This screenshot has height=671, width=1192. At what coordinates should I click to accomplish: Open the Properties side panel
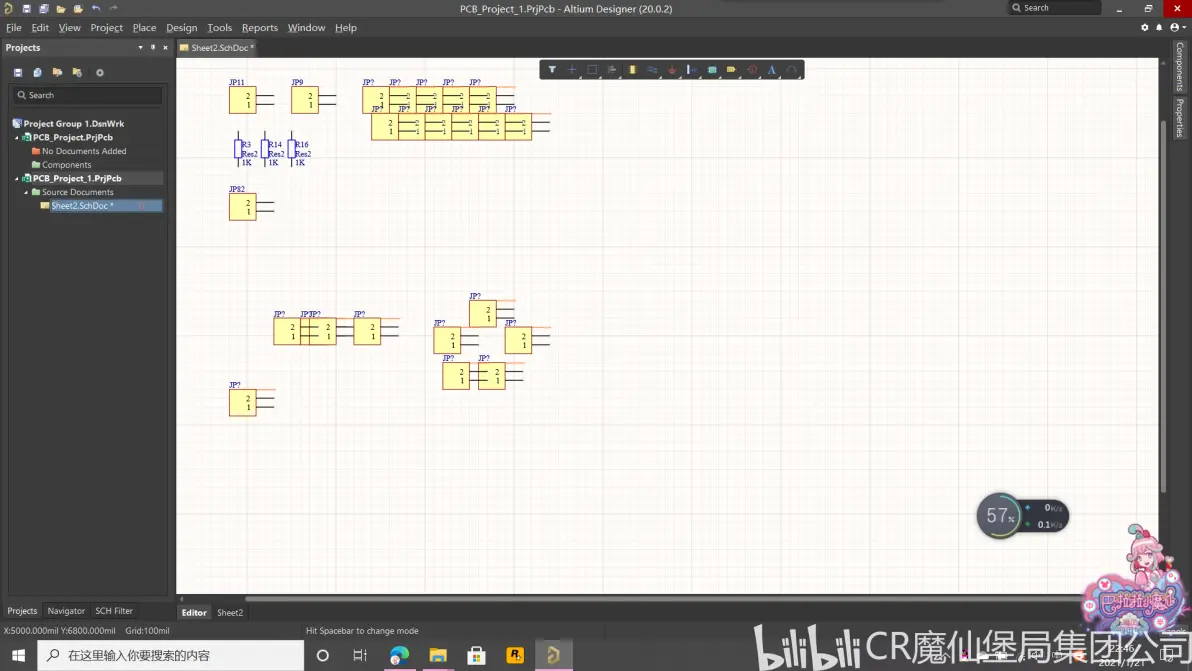point(1180,118)
